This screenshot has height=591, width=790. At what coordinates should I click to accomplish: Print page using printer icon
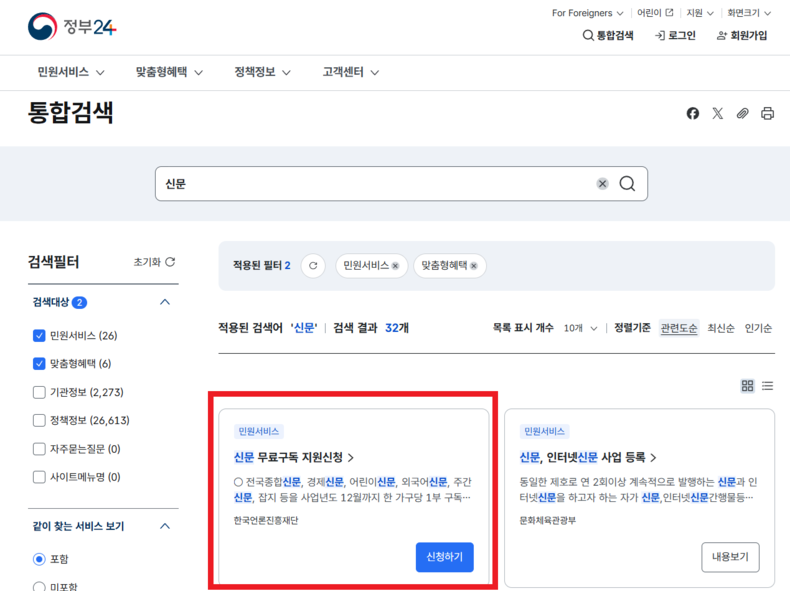point(768,114)
